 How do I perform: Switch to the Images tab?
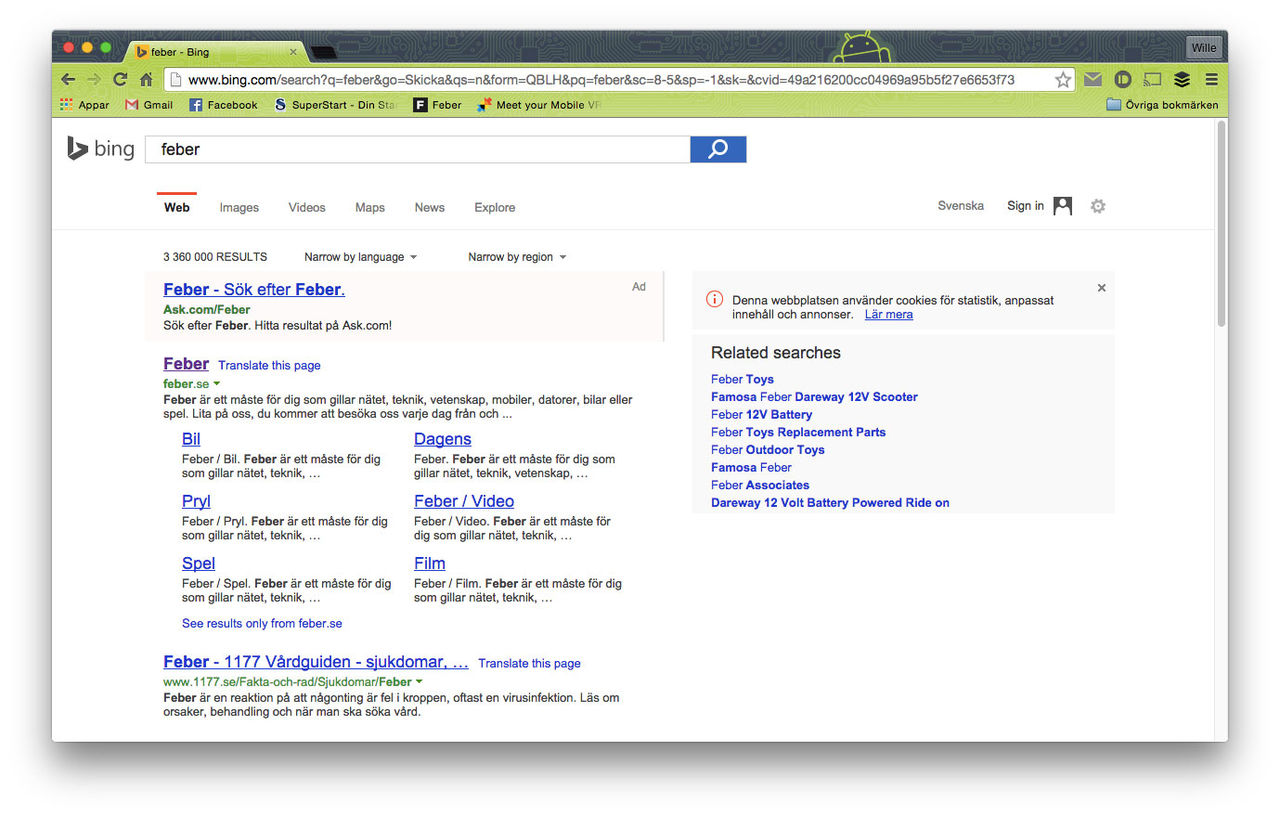pyautogui.click(x=238, y=207)
